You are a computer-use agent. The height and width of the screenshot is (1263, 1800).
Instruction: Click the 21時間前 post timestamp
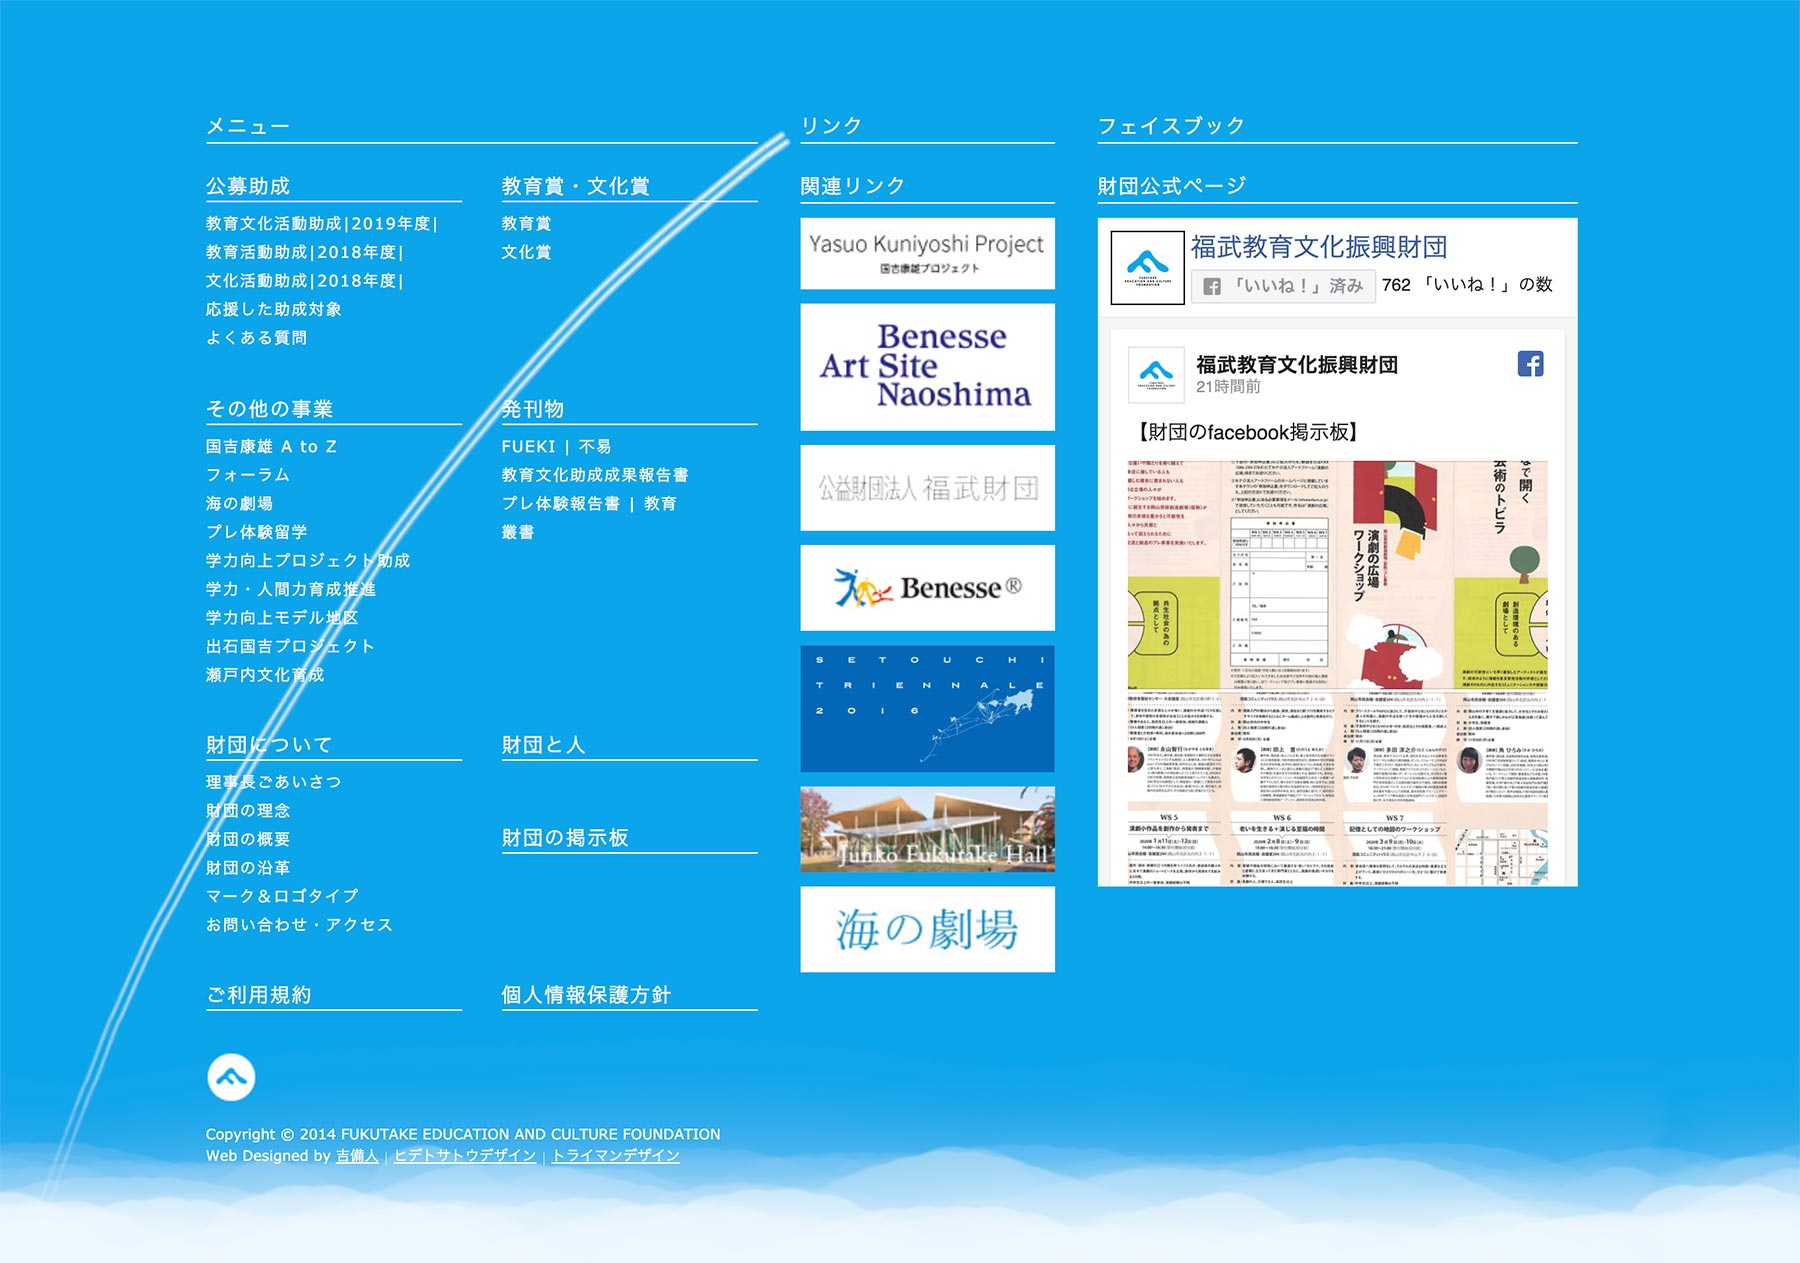(x=1228, y=387)
